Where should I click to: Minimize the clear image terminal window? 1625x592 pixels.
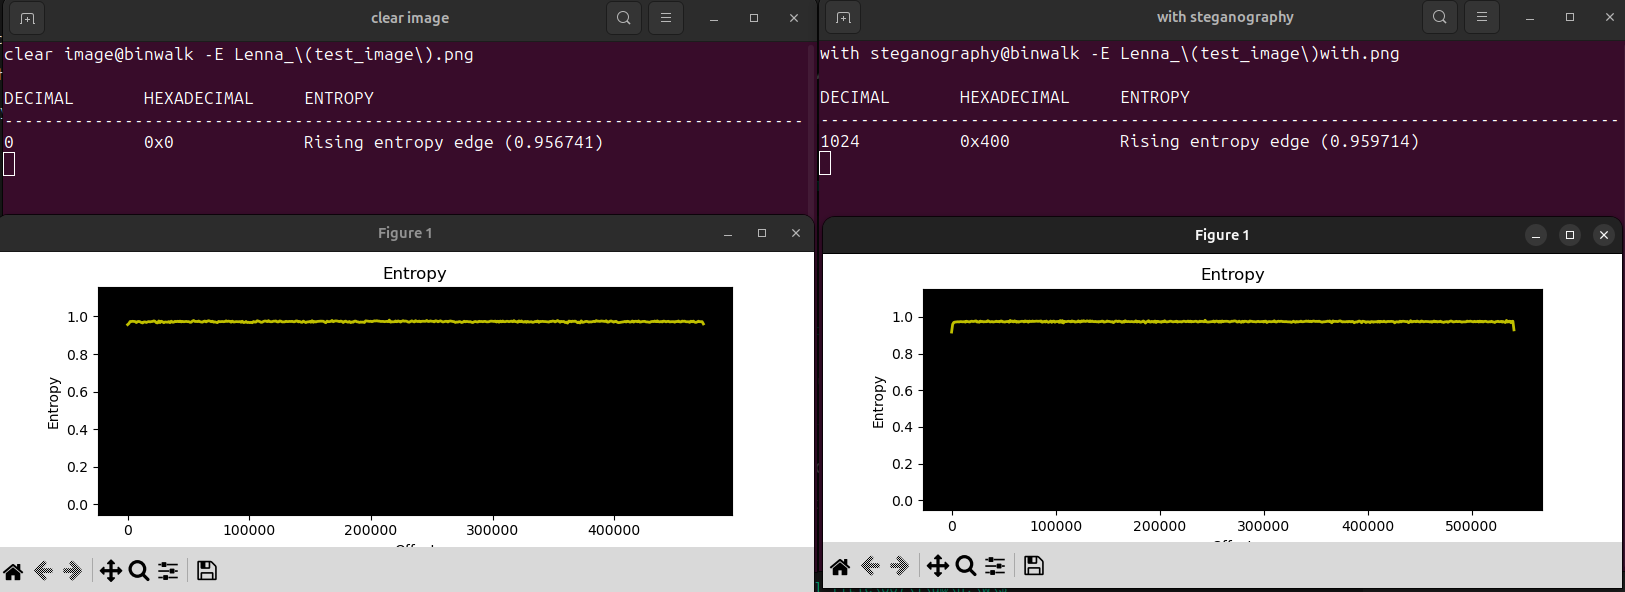coord(714,18)
